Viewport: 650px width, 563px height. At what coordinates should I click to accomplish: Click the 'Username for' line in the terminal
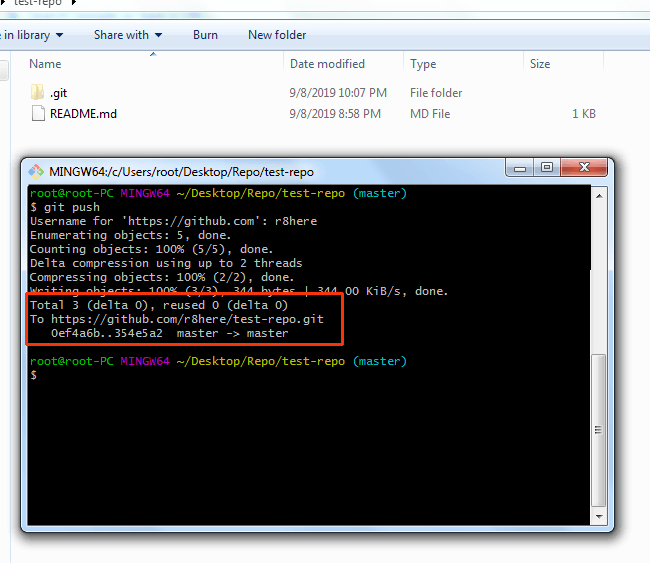point(173,221)
